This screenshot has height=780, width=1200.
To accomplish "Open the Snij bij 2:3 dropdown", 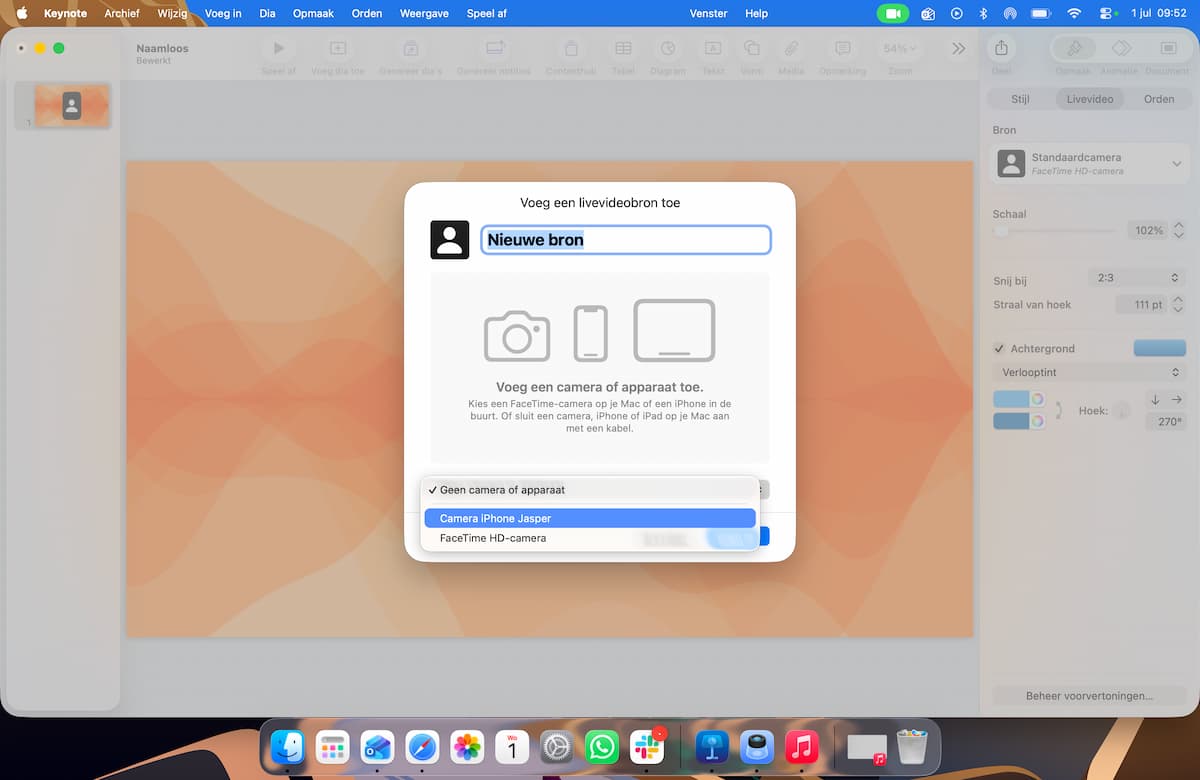I will tap(1137, 278).
